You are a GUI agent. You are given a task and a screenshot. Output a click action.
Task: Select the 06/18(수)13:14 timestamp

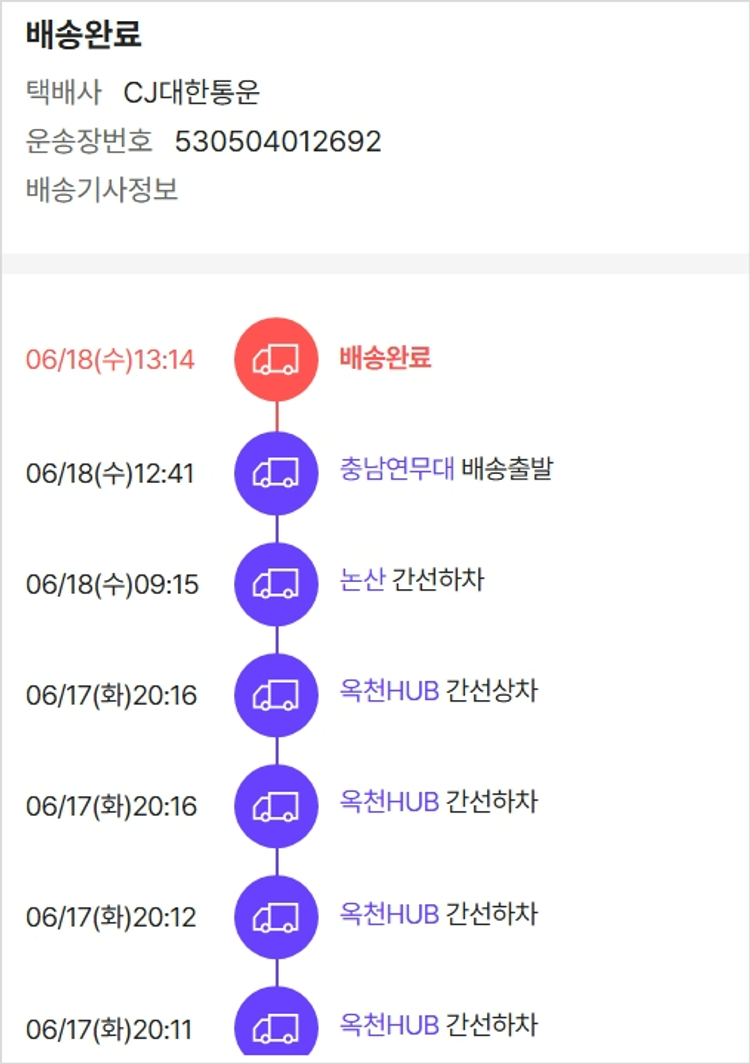(x=110, y=360)
